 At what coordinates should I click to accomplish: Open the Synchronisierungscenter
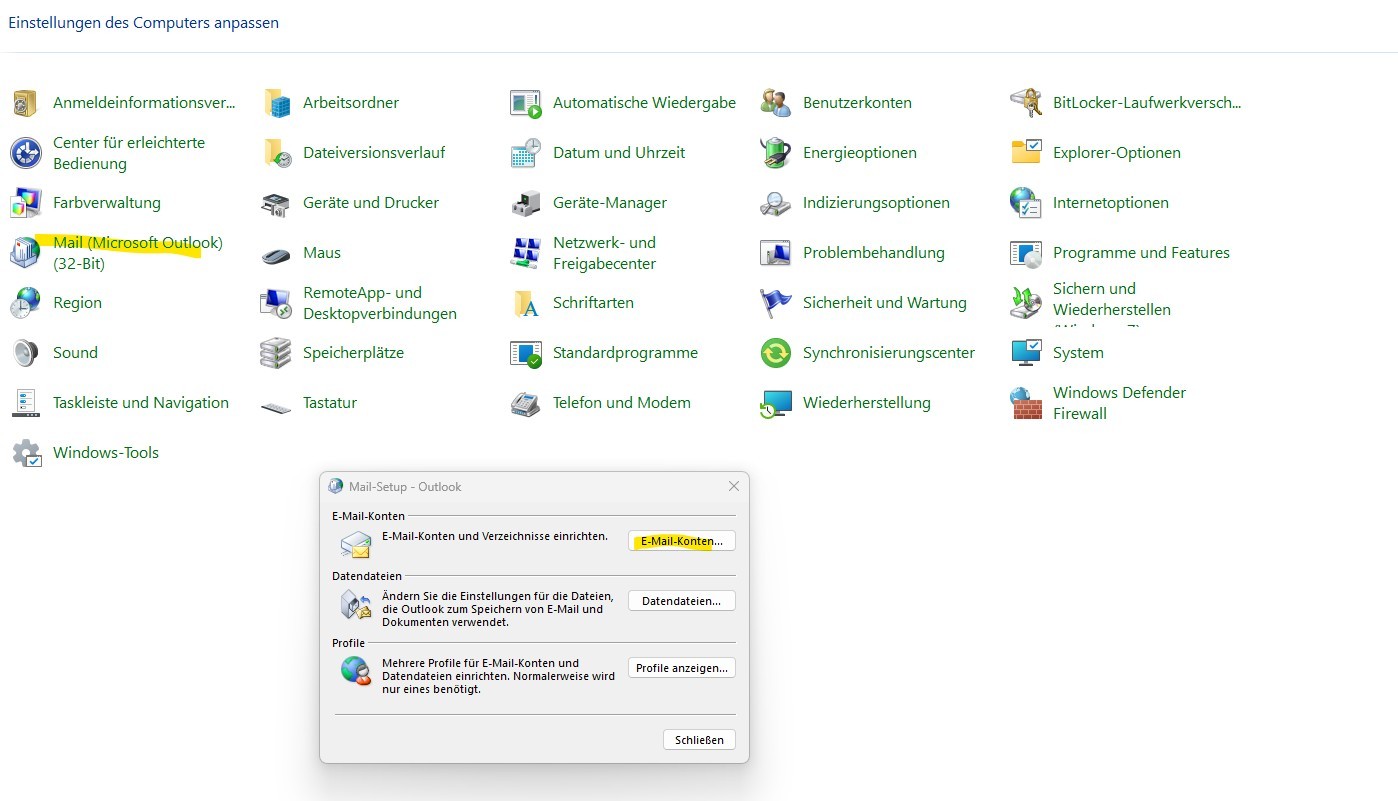click(889, 352)
